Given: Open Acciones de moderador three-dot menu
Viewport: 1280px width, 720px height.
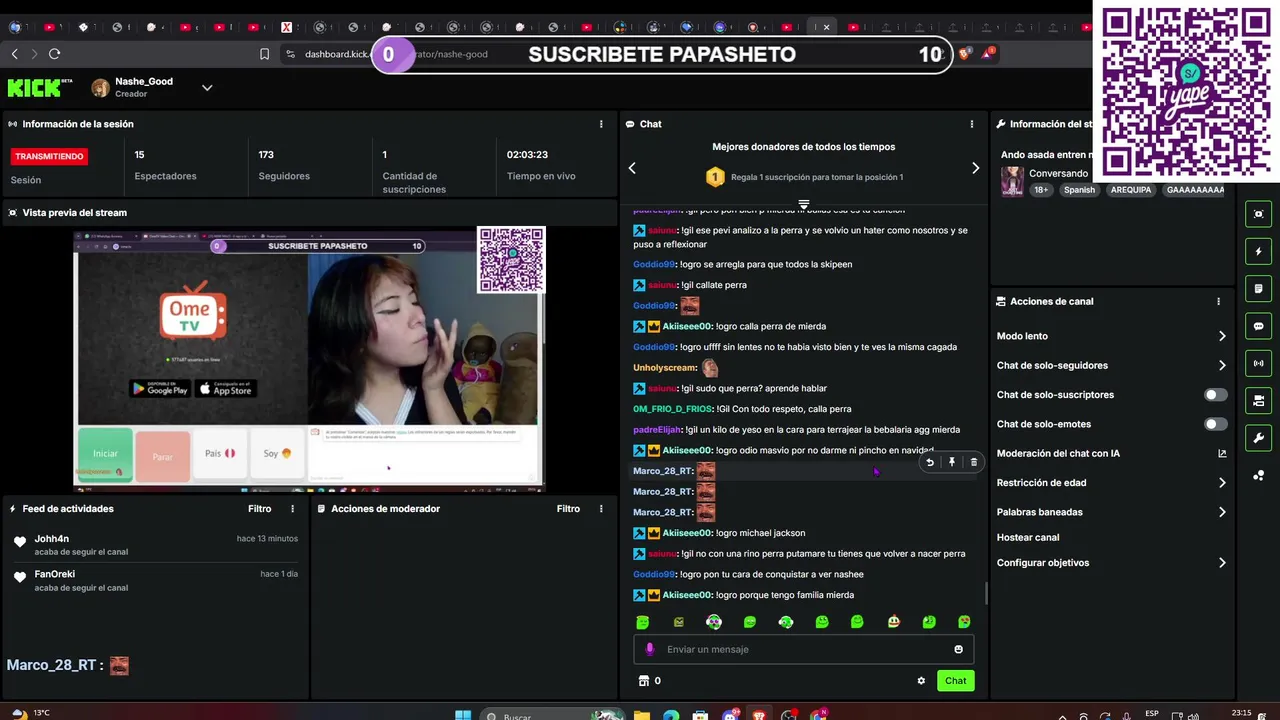Looking at the screenshot, I should pyautogui.click(x=601, y=509).
